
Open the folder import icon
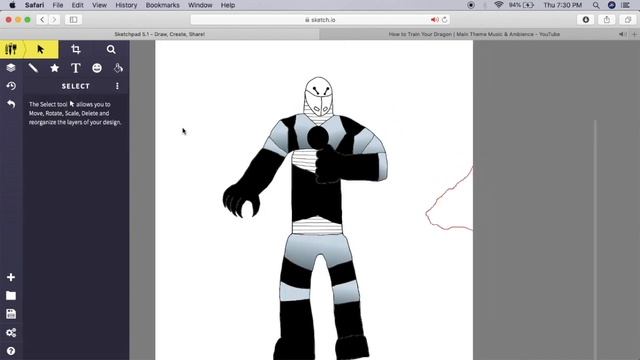point(11,296)
